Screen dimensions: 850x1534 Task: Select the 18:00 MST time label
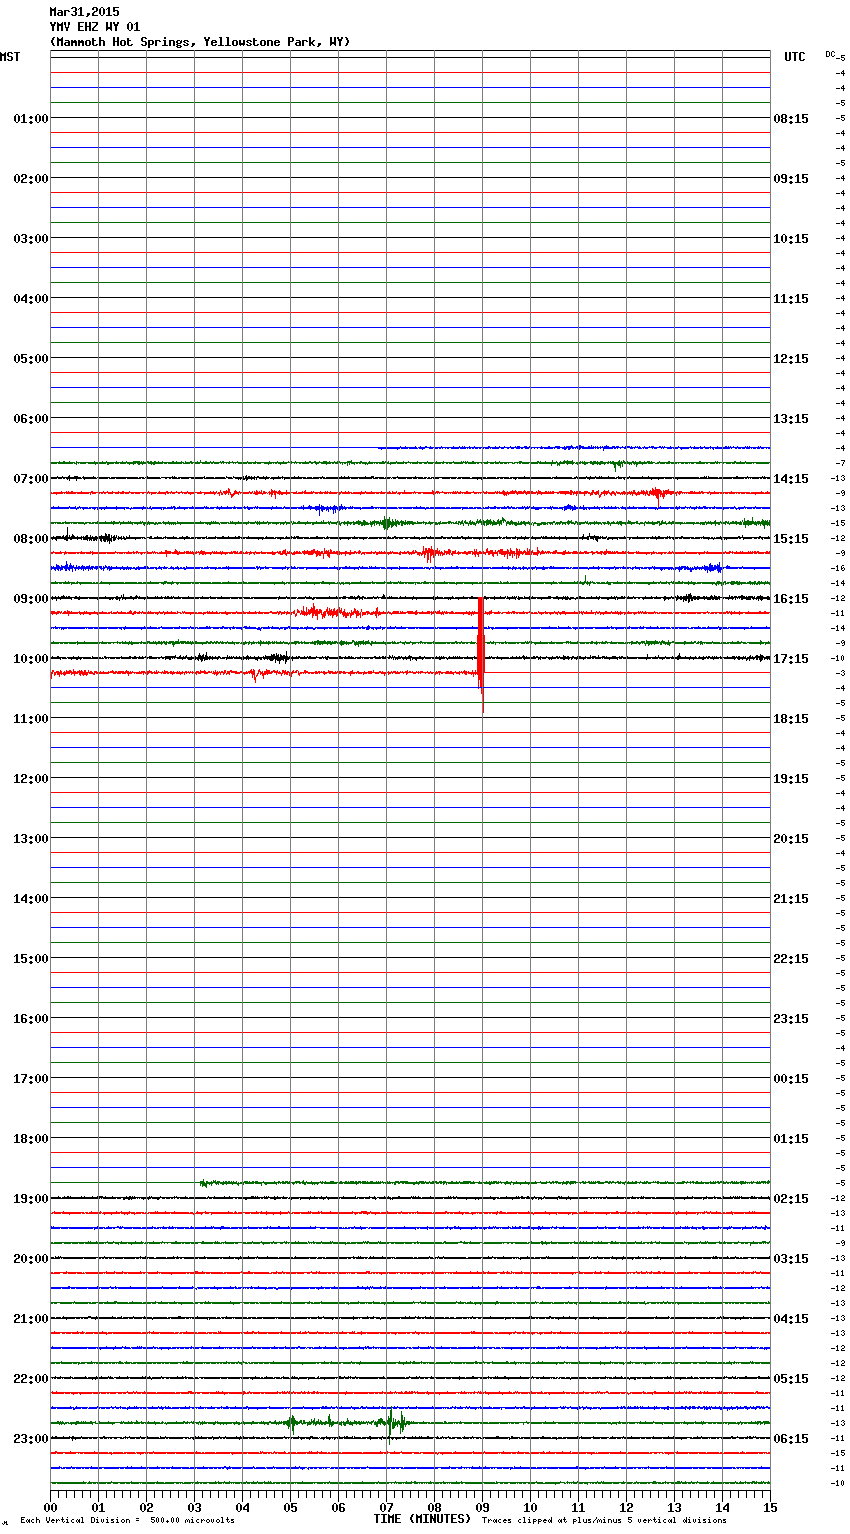31,1139
